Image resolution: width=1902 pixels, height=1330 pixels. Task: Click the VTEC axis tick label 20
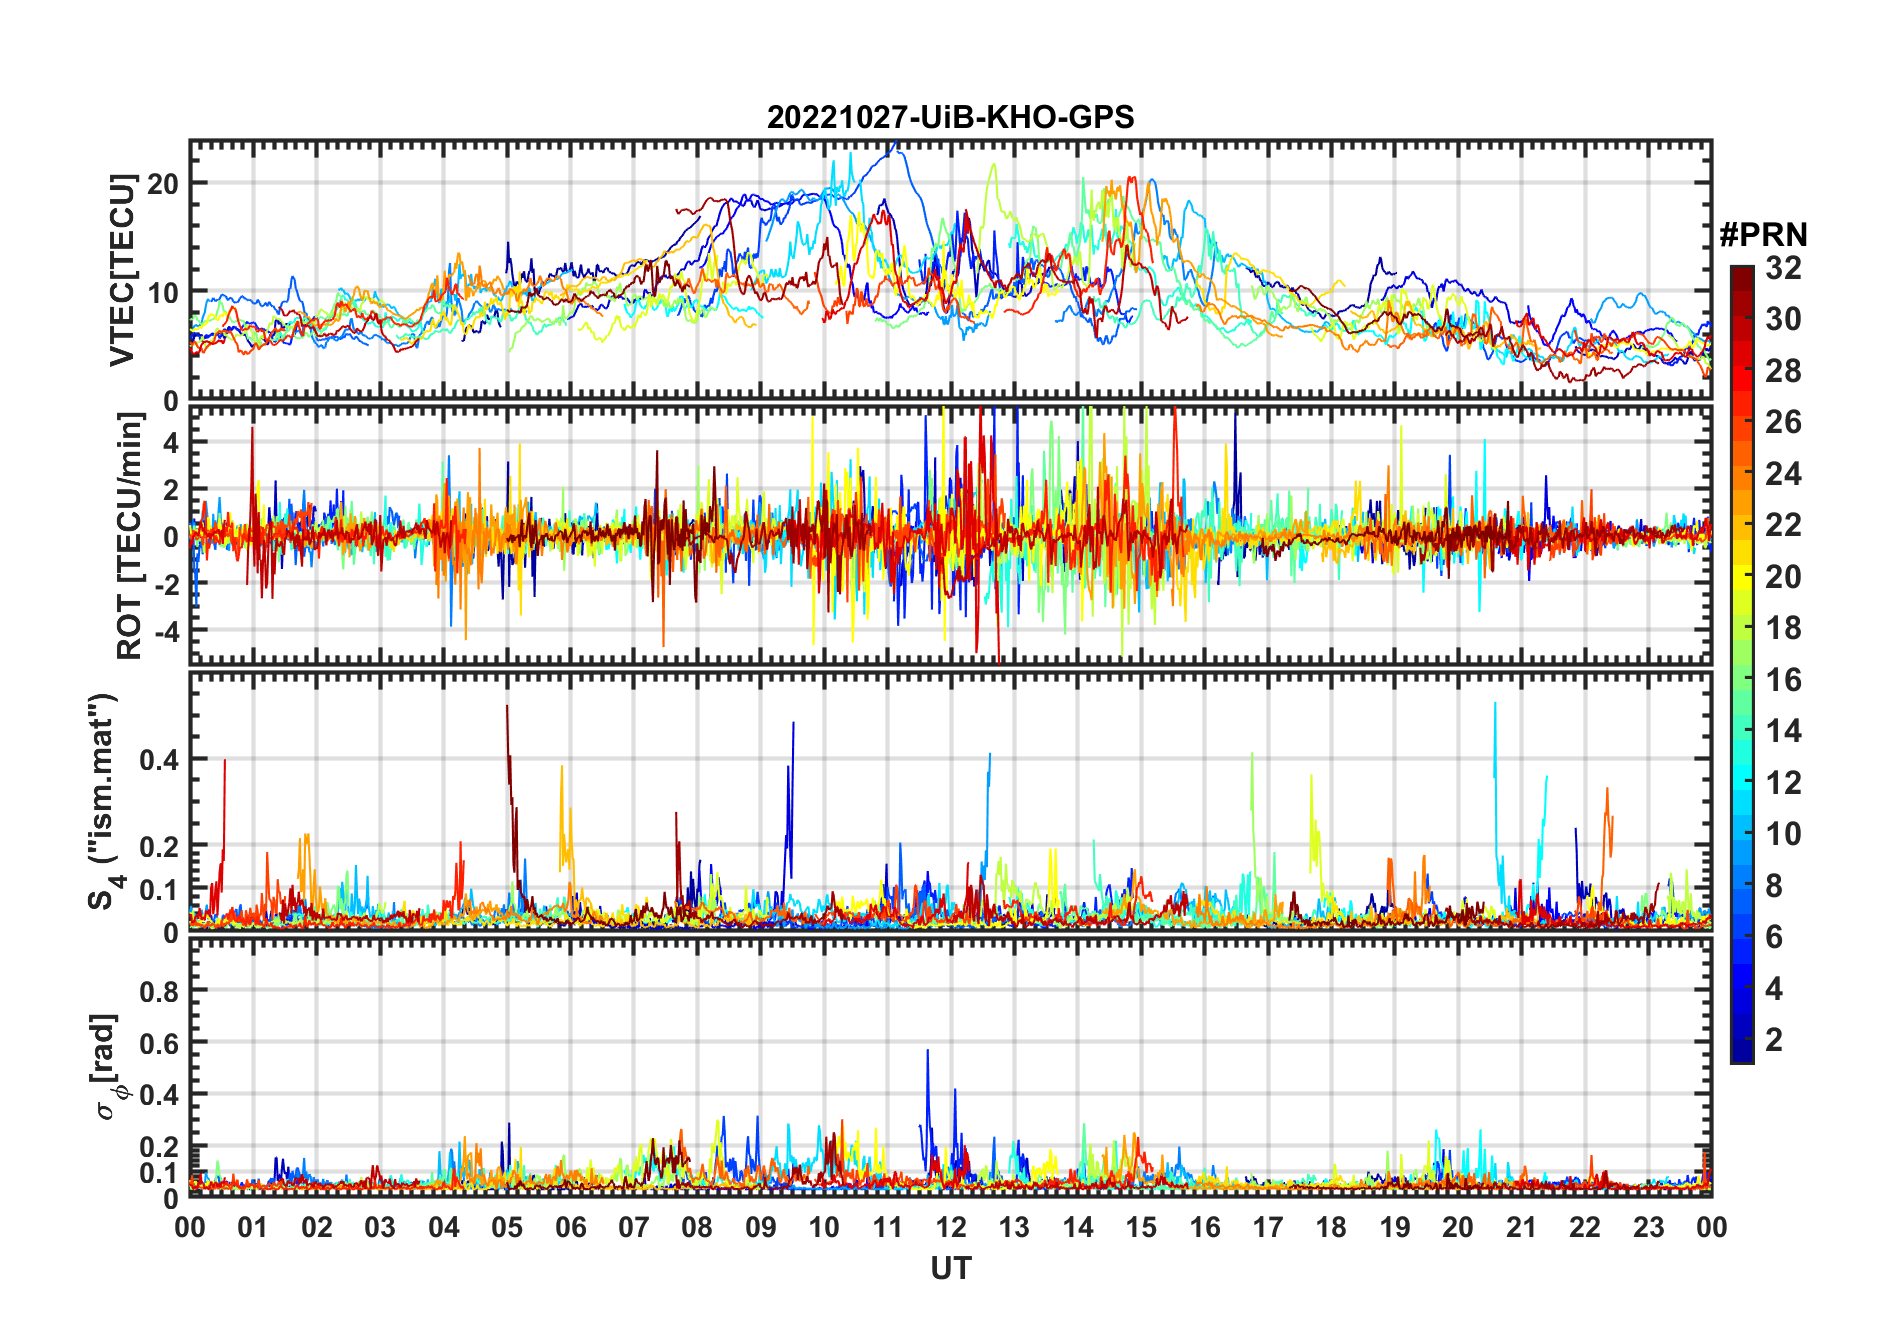tap(162, 184)
